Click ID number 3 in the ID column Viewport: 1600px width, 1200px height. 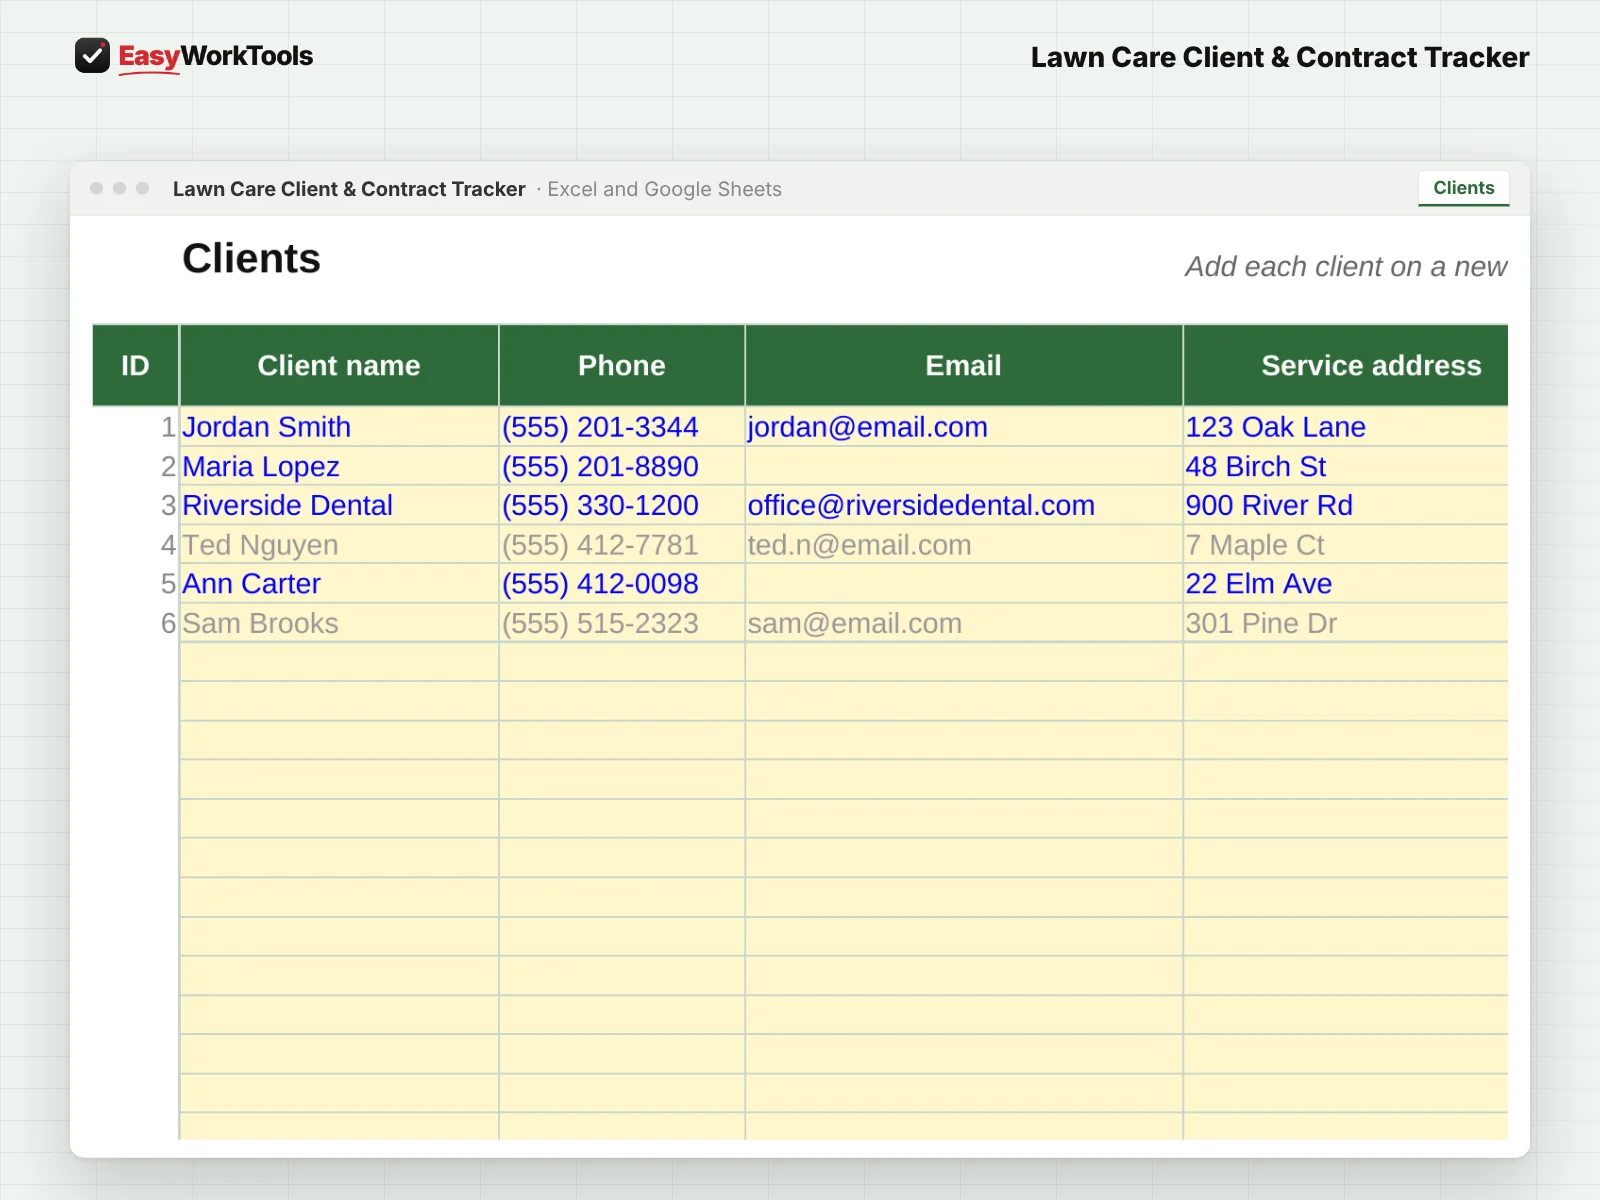pyautogui.click(x=168, y=505)
